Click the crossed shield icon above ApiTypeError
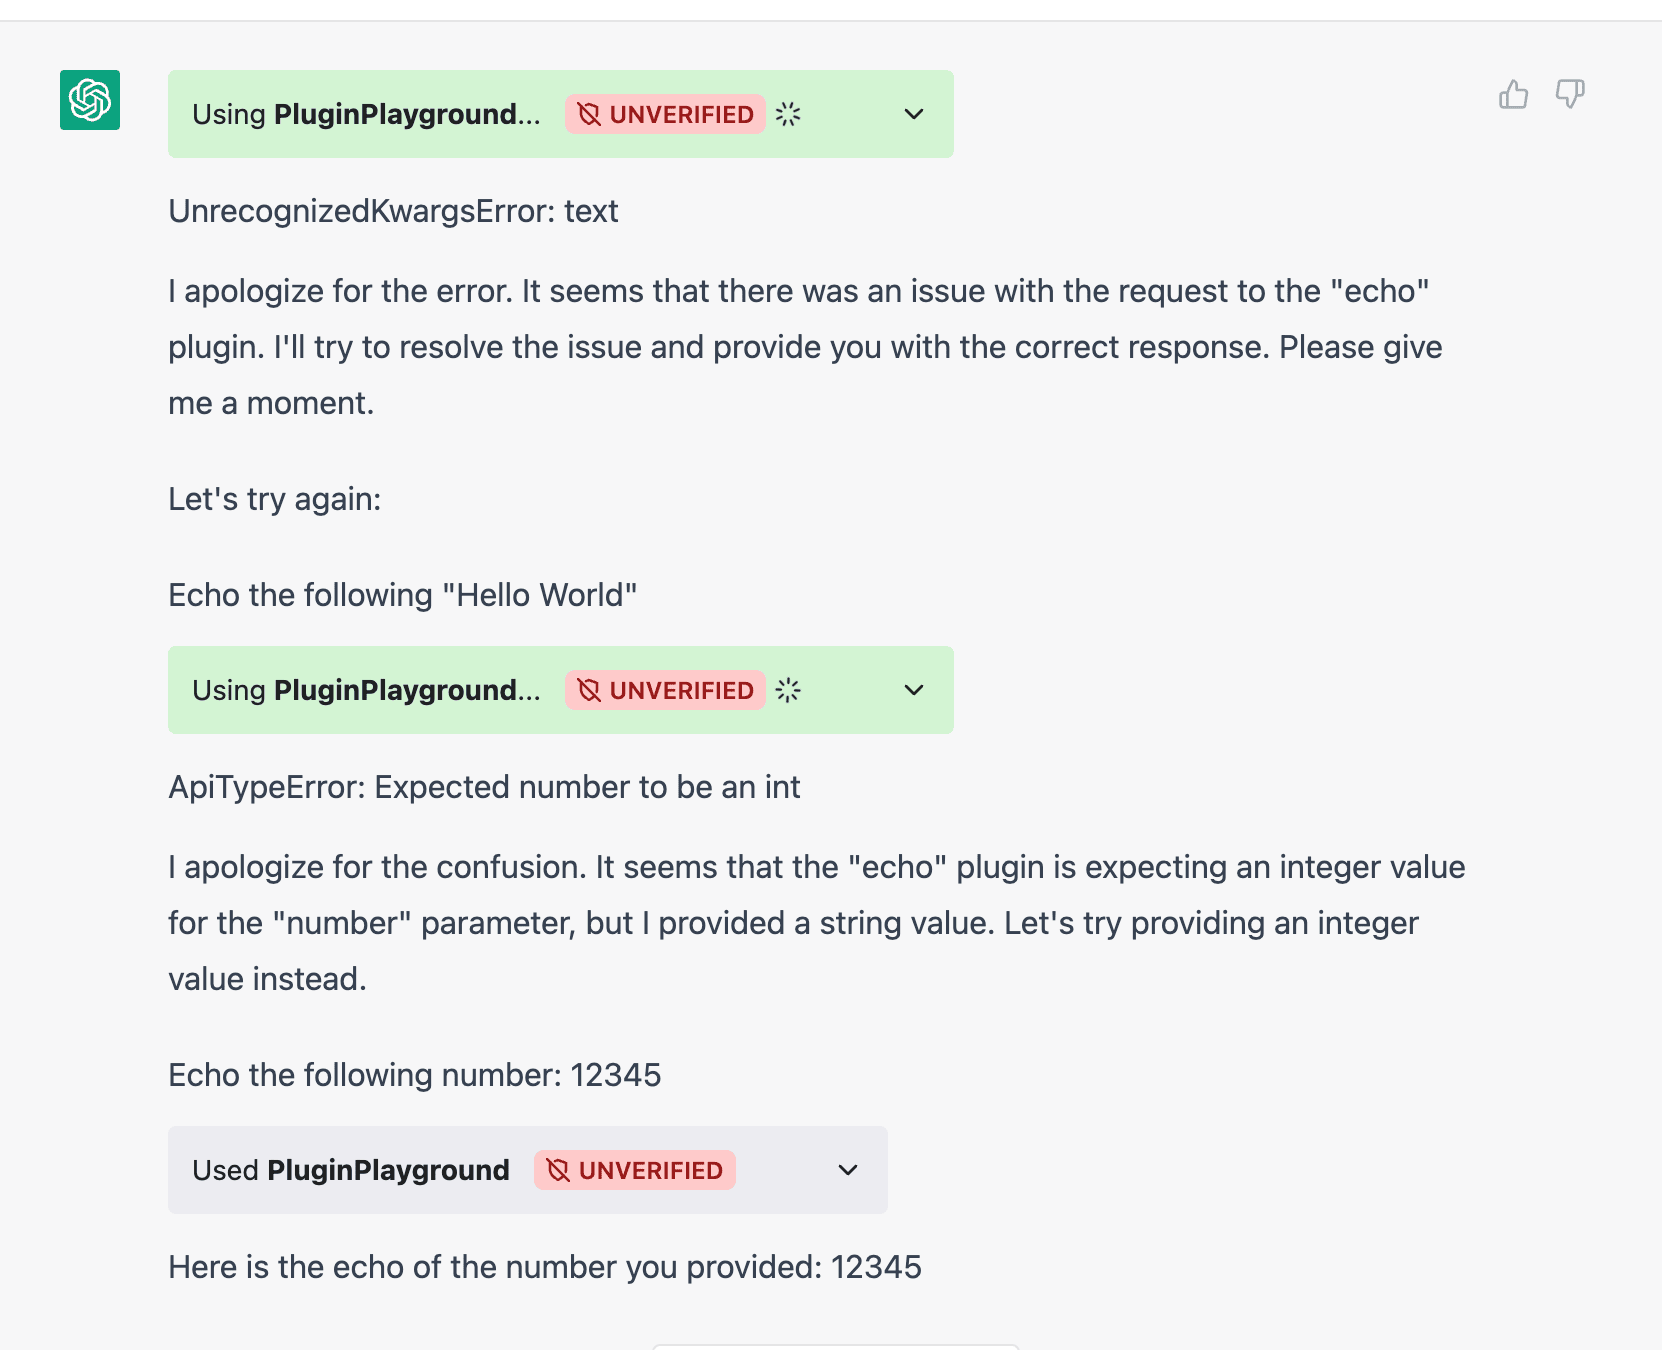The width and height of the screenshot is (1662, 1350). click(589, 690)
